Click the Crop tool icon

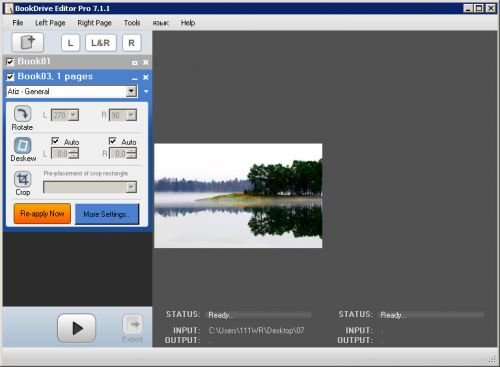(x=22, y=179)
